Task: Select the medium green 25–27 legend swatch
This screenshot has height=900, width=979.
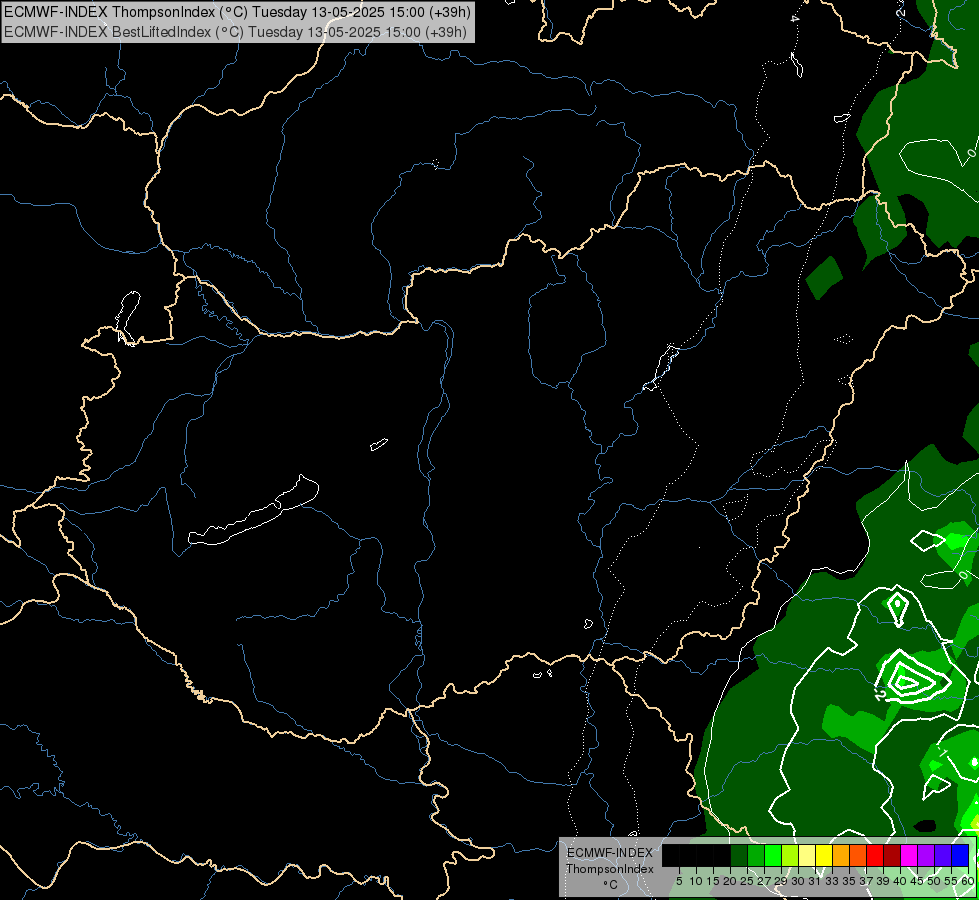Action: click(756, 855)
